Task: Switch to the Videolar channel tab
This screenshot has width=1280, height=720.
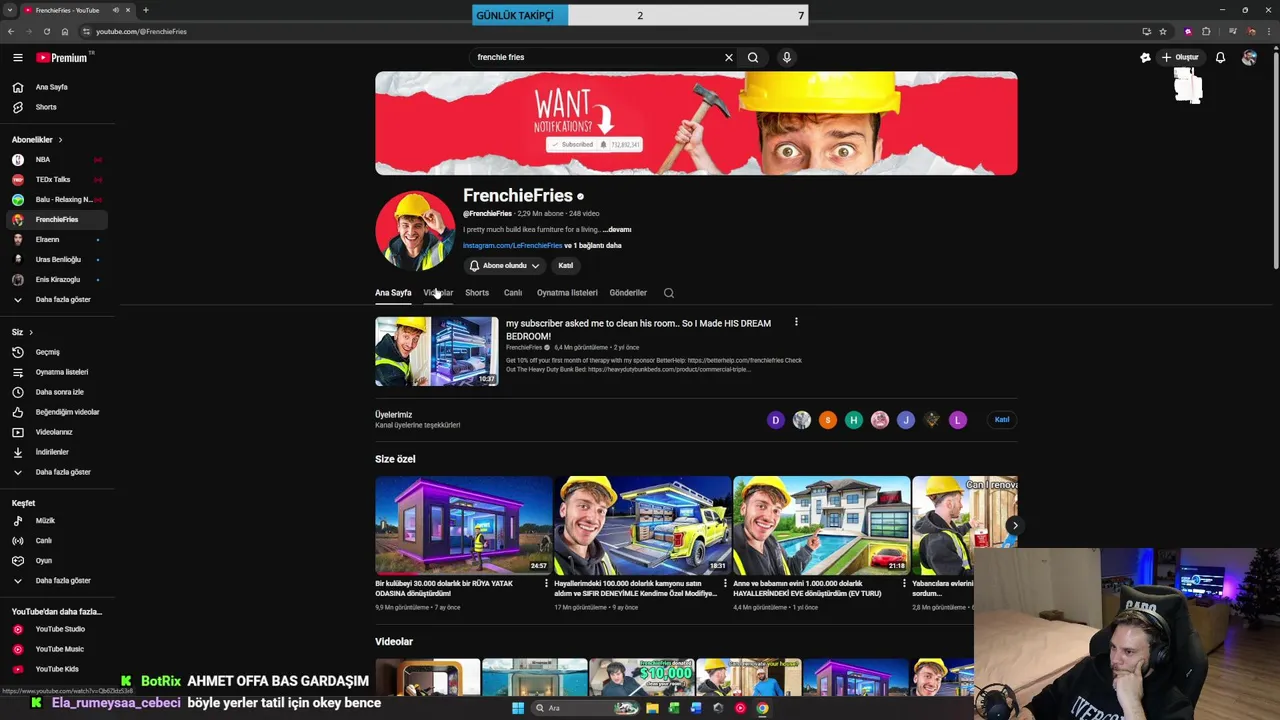Action: tap(438, 293)
